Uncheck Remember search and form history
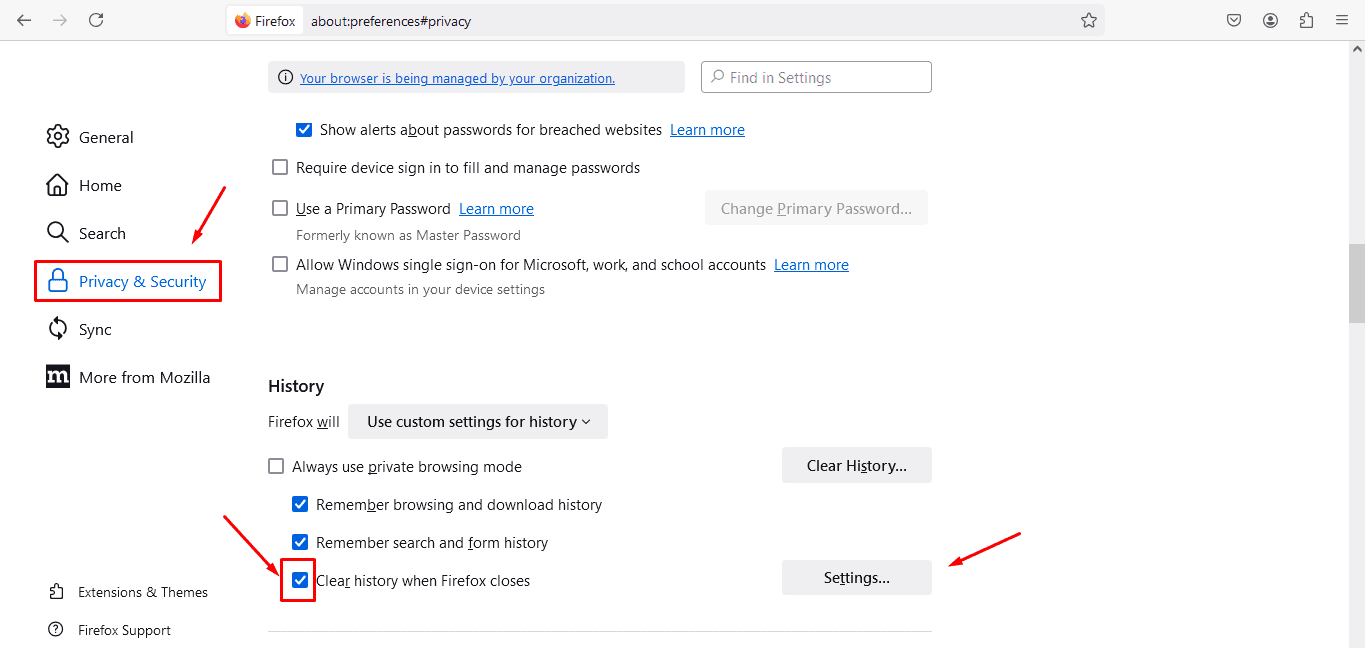 [300, 543]
